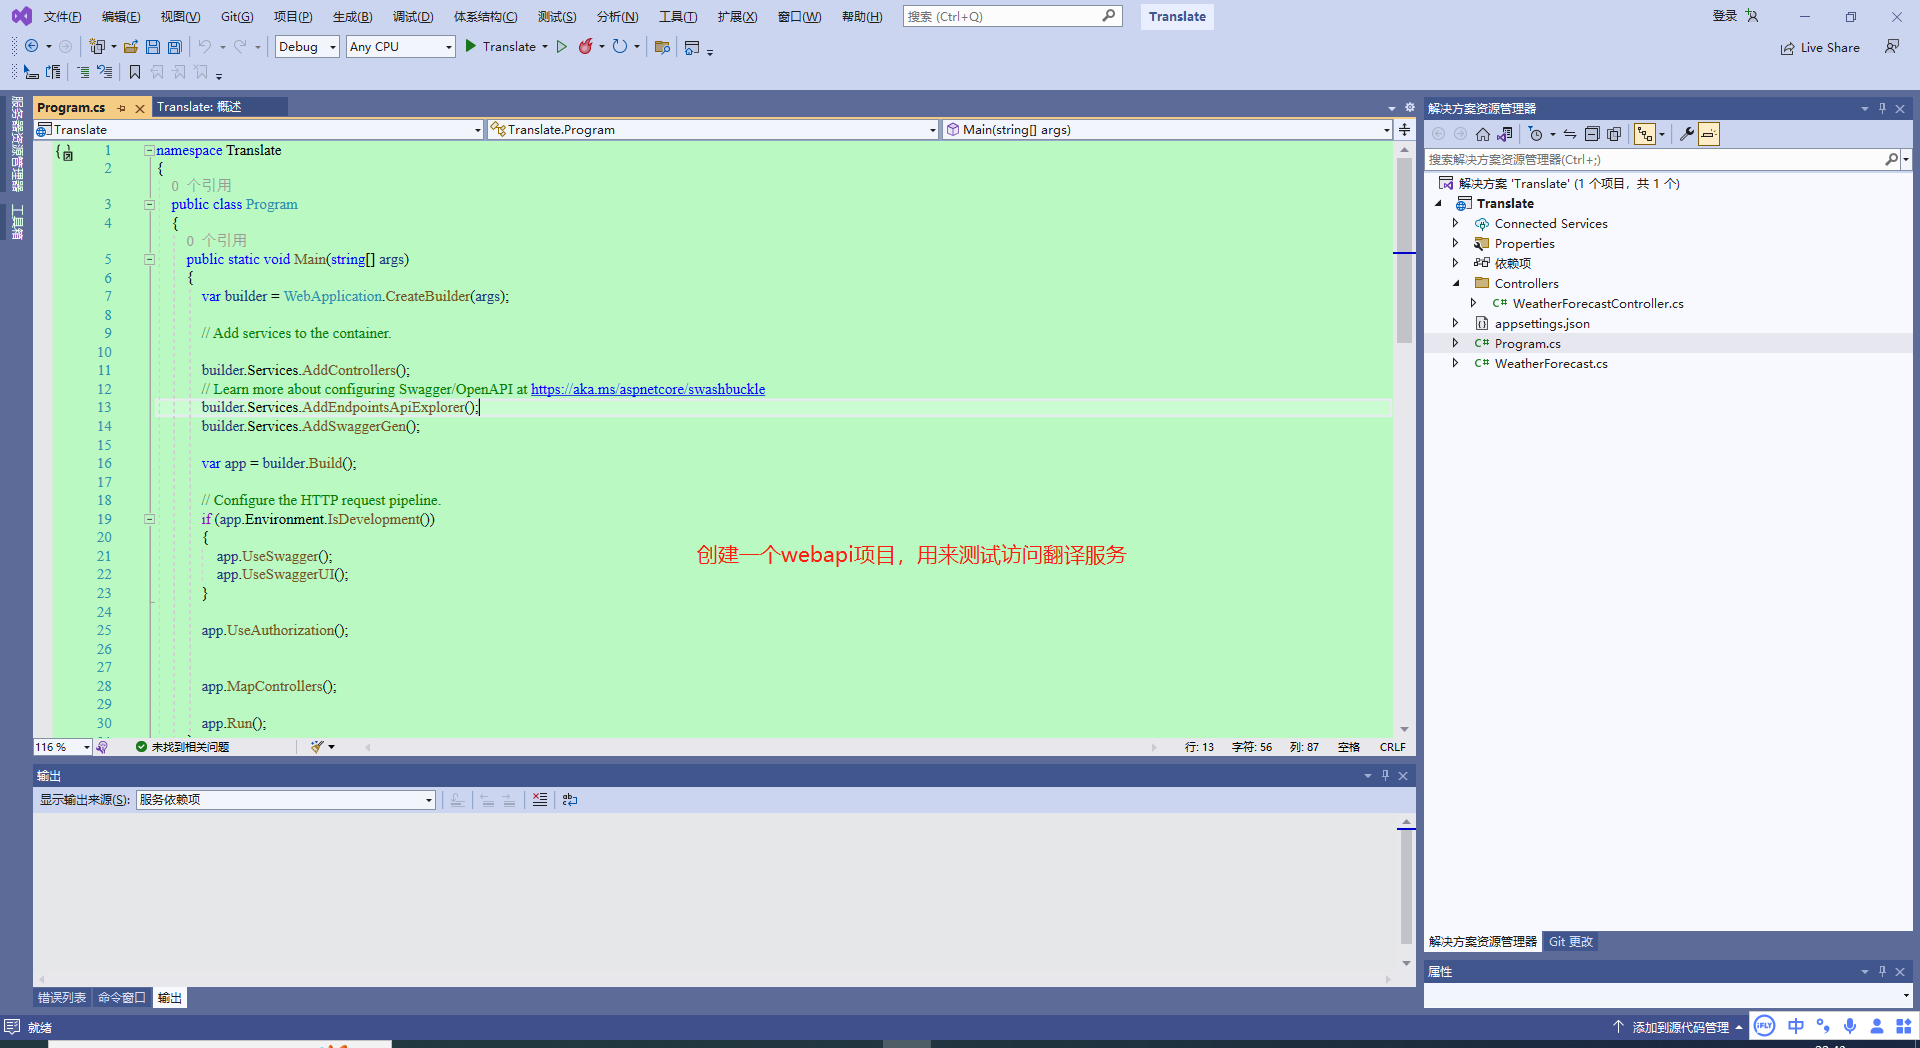This screenshot has width=1920, height=1048.
Task: Open Main(string[] args) member dropdown
Action: click(x=1167, y=130)
